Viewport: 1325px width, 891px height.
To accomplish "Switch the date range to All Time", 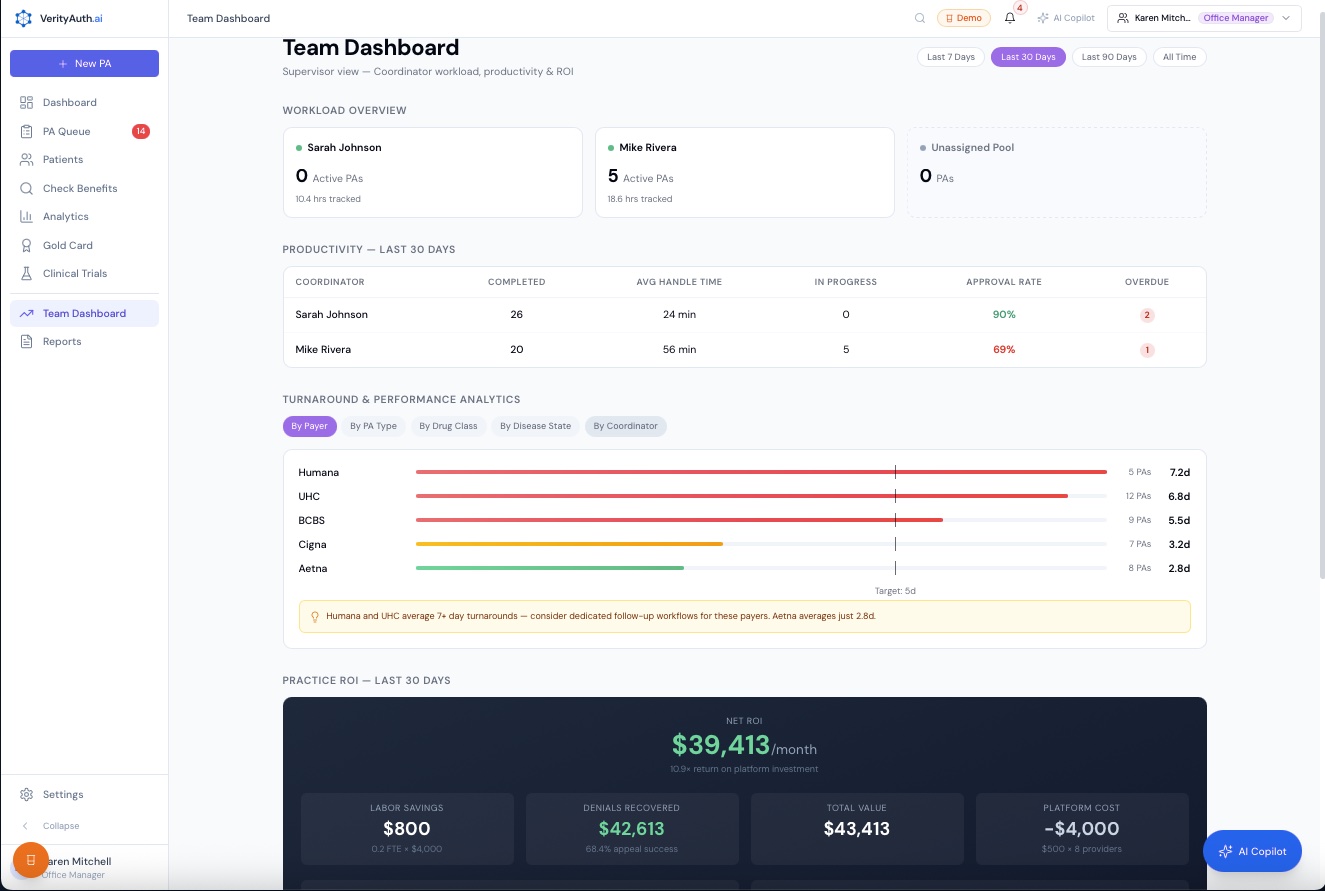I will [1179, 57].
